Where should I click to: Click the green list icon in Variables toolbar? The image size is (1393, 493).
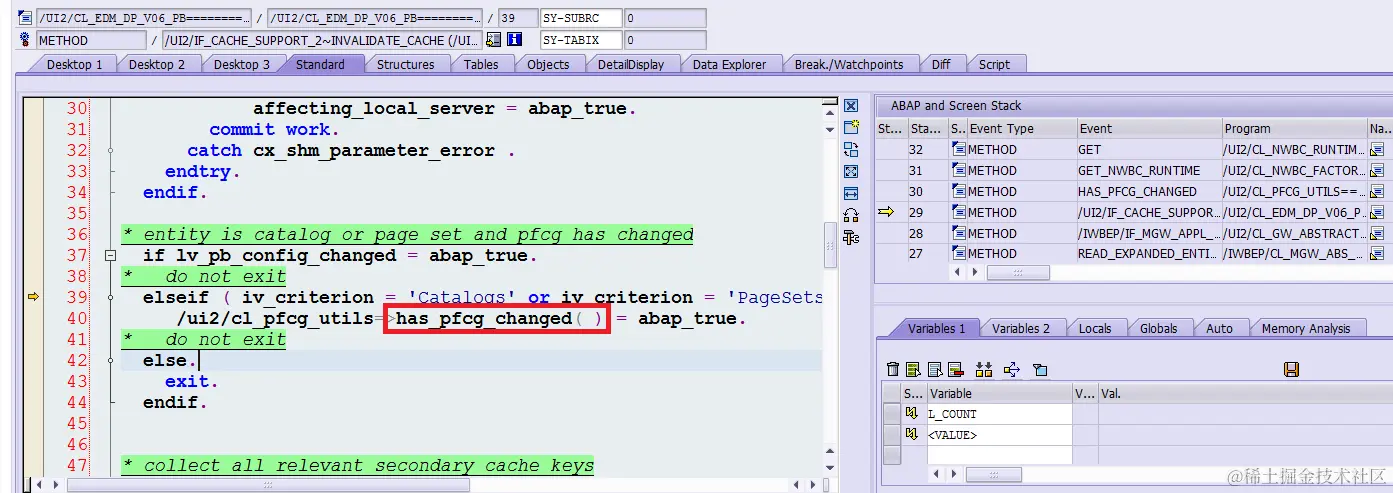pyautogui.click(x=914, y=370)
